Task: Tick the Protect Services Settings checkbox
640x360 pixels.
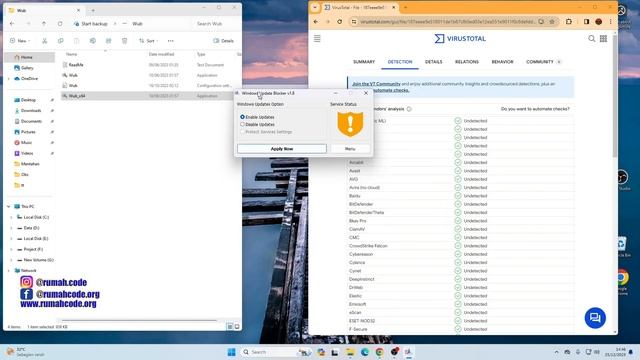Action: (x=242, y=132)
